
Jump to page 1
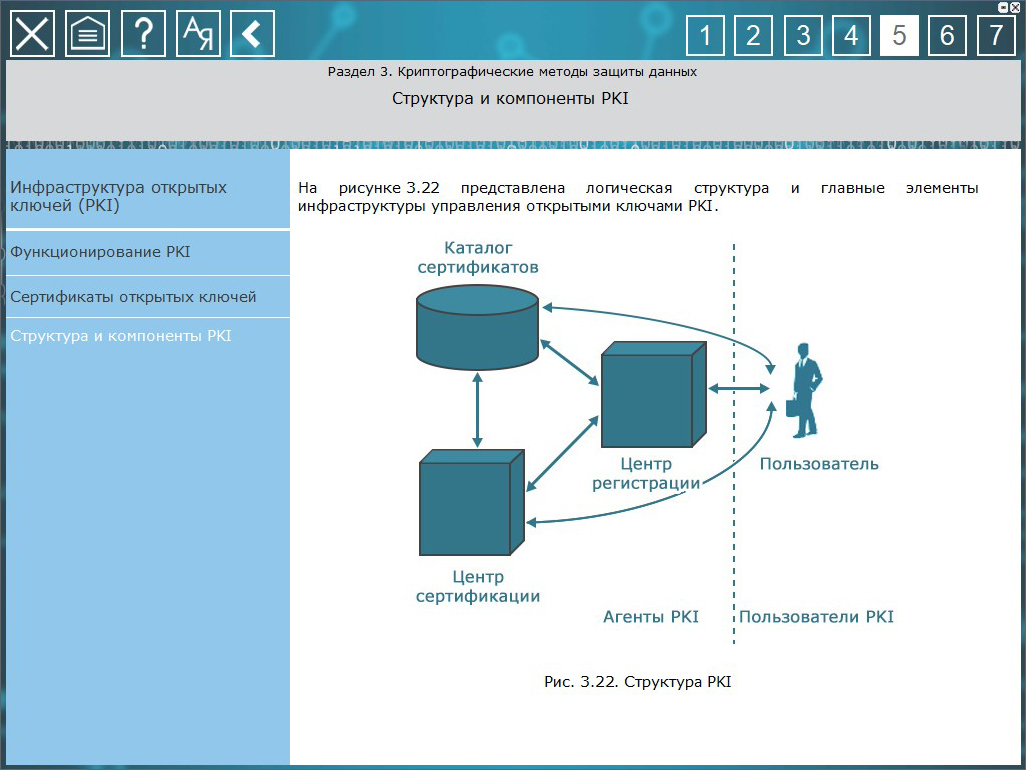[x=706, y=36]
